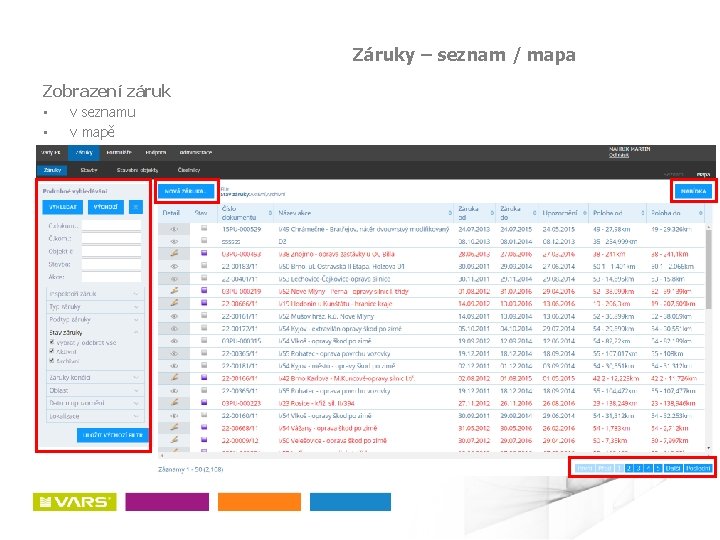The height and width of the screenshot is (540, 720).
Task: Open detail eye icon for Brno Ostravská row
Action: tap(174, 266)
